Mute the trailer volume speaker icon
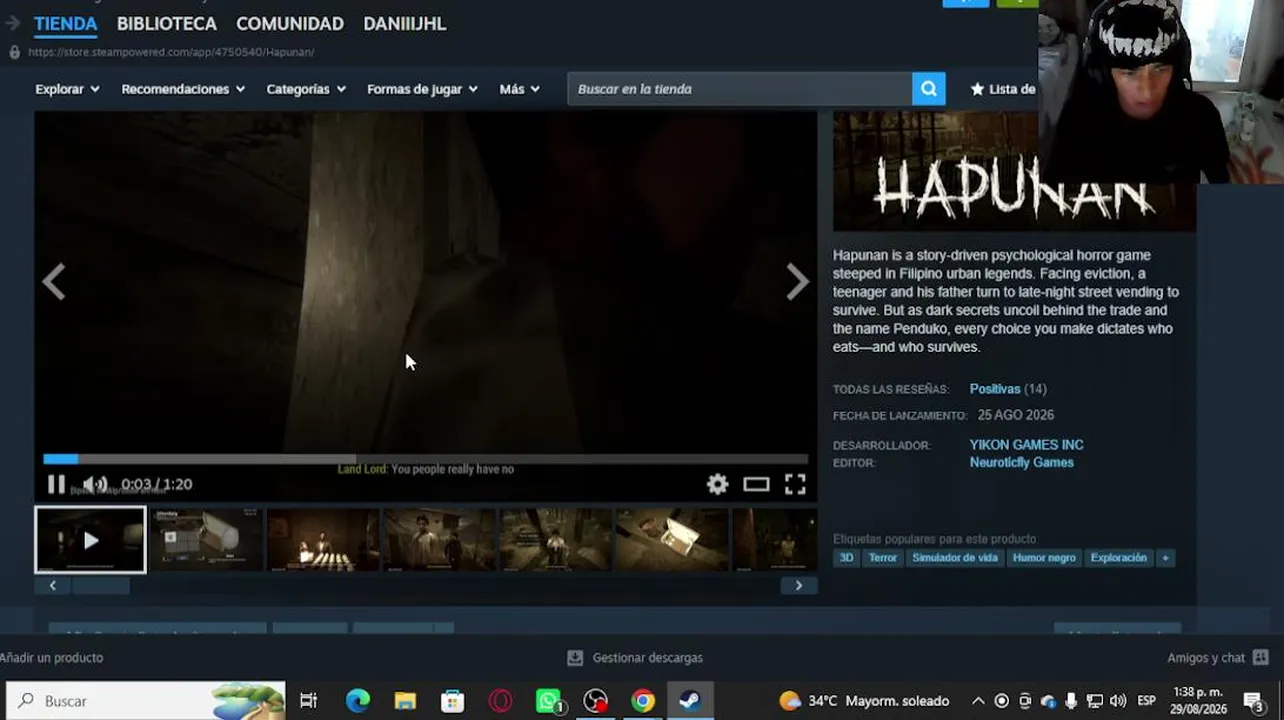This screenshot has width=1284, height=720. 95,485
